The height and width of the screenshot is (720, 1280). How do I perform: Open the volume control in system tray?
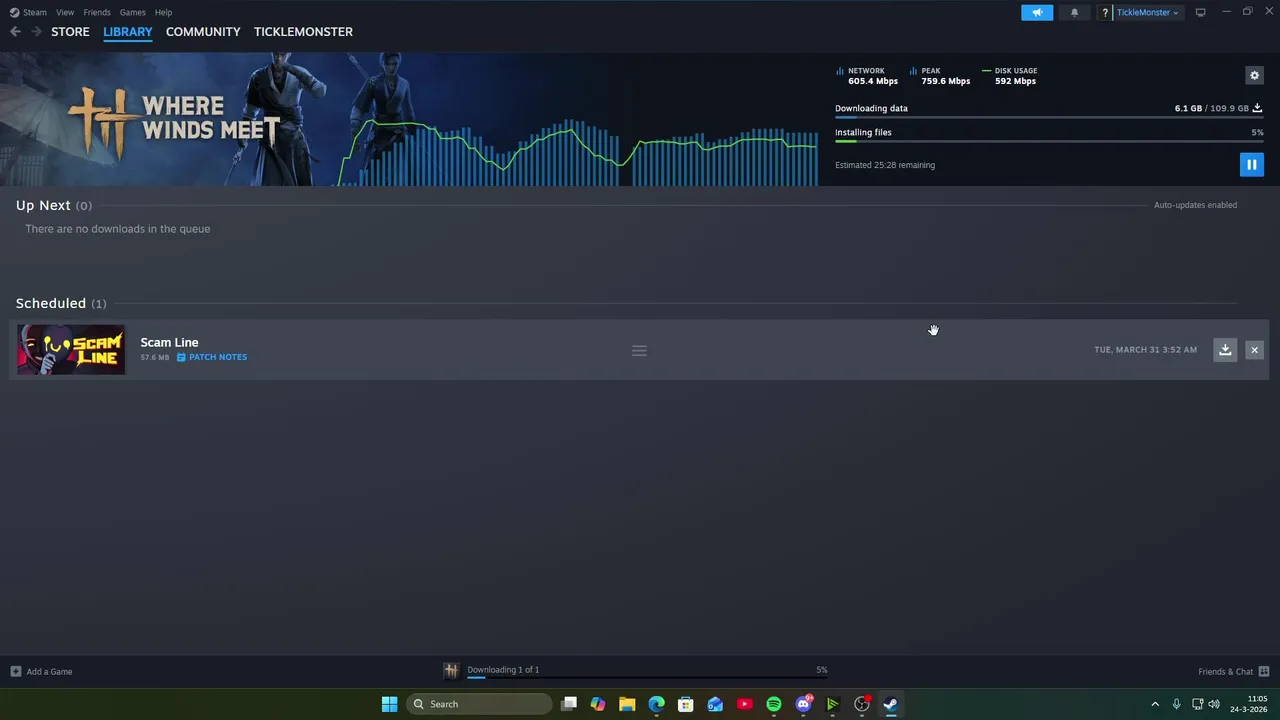[x=1214, y=704]
